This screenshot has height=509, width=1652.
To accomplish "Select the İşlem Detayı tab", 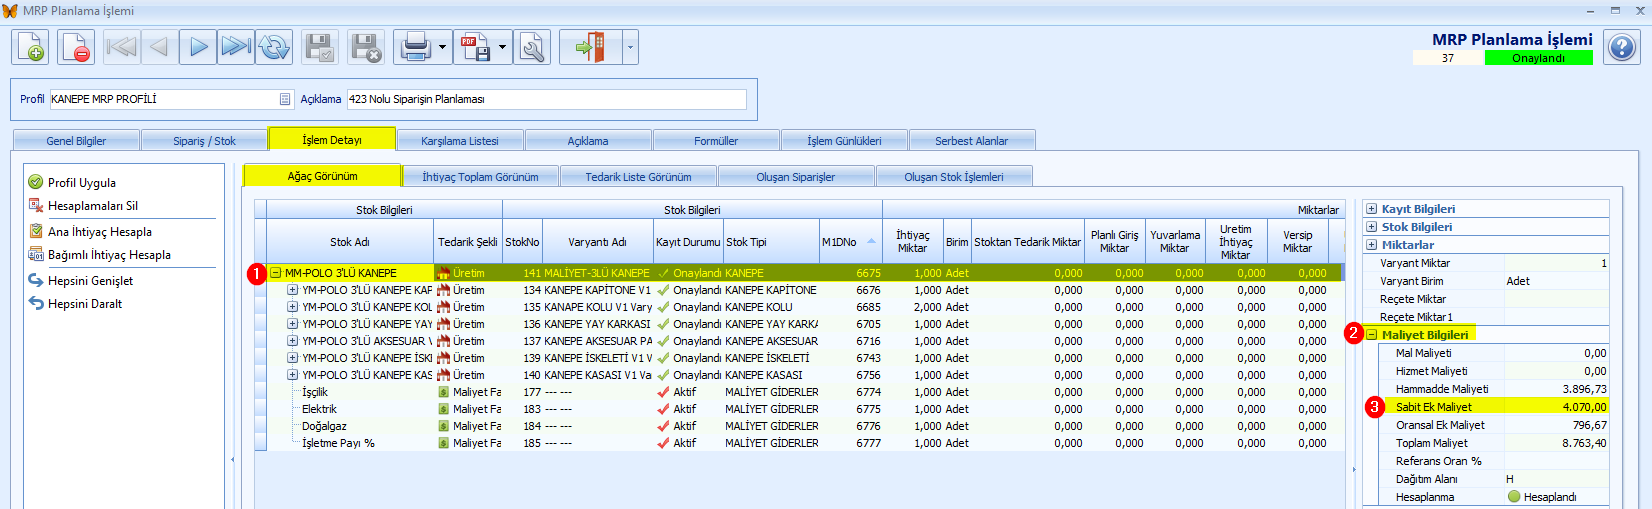I will pyautogui.click(x=332, y=139).
